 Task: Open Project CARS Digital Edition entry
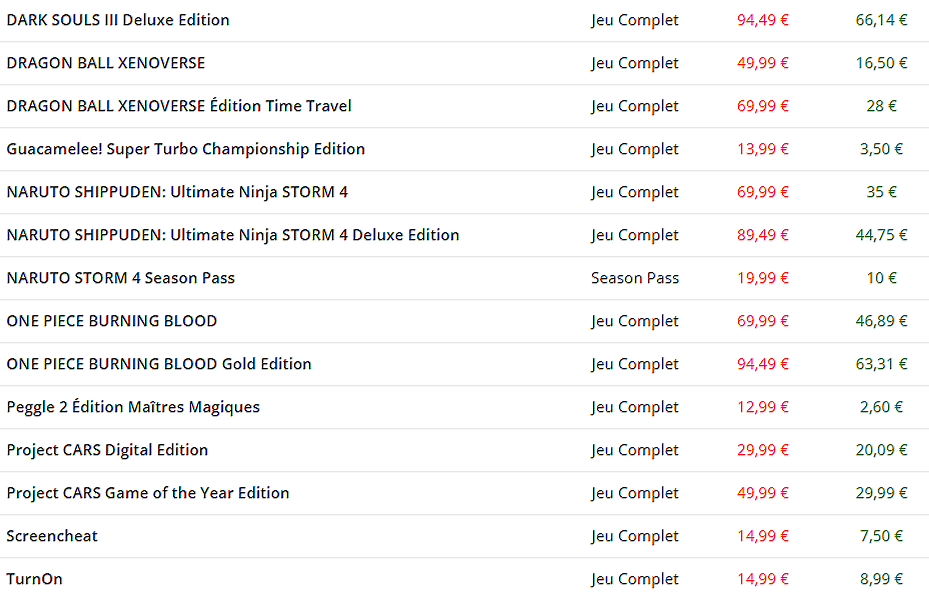(x=107, y=450)
